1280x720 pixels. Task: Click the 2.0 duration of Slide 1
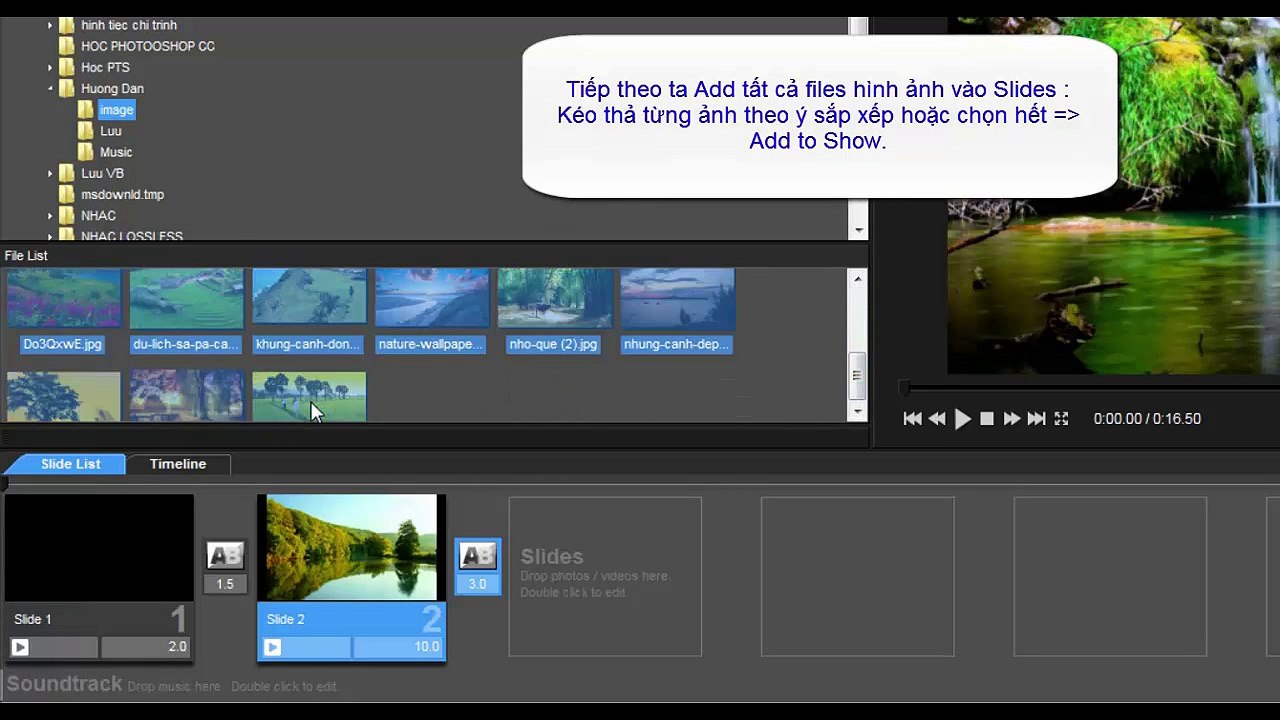coord(145,647)
